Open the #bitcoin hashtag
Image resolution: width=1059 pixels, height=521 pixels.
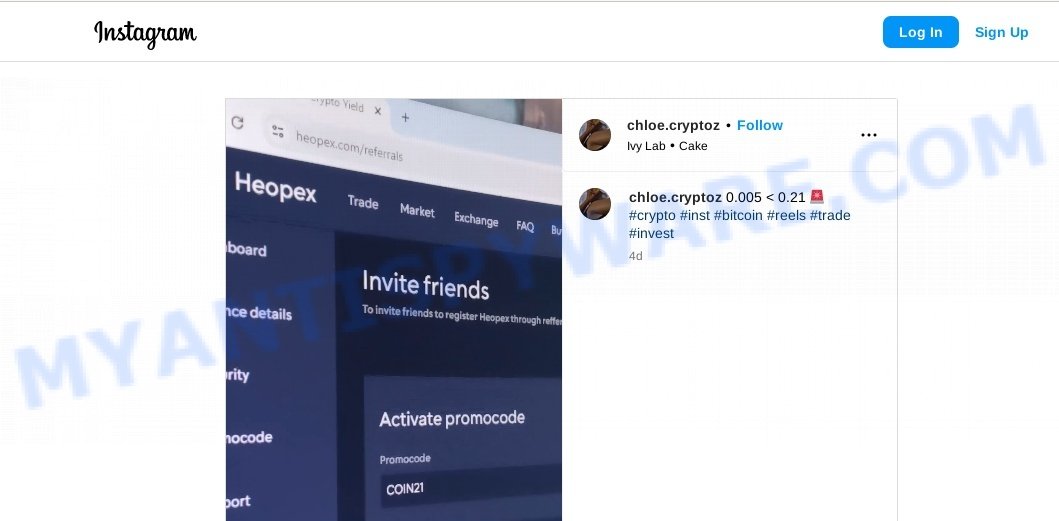(738, 216)
